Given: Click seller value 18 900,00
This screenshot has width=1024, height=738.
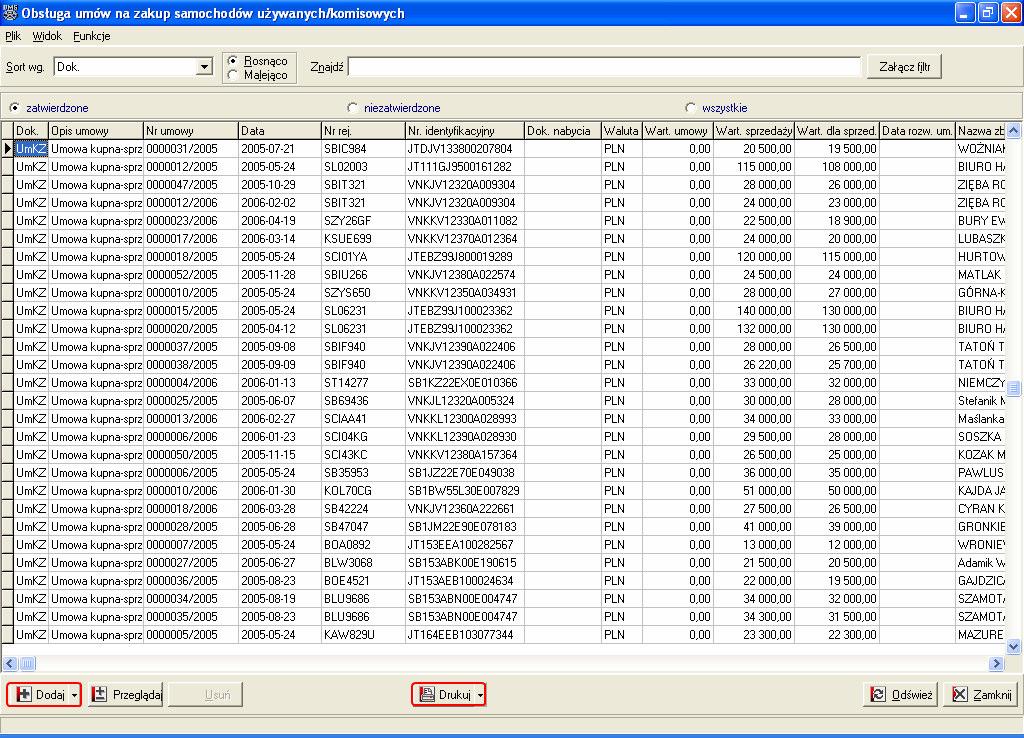Looking at the screenshot, I should tap(837, 221).
